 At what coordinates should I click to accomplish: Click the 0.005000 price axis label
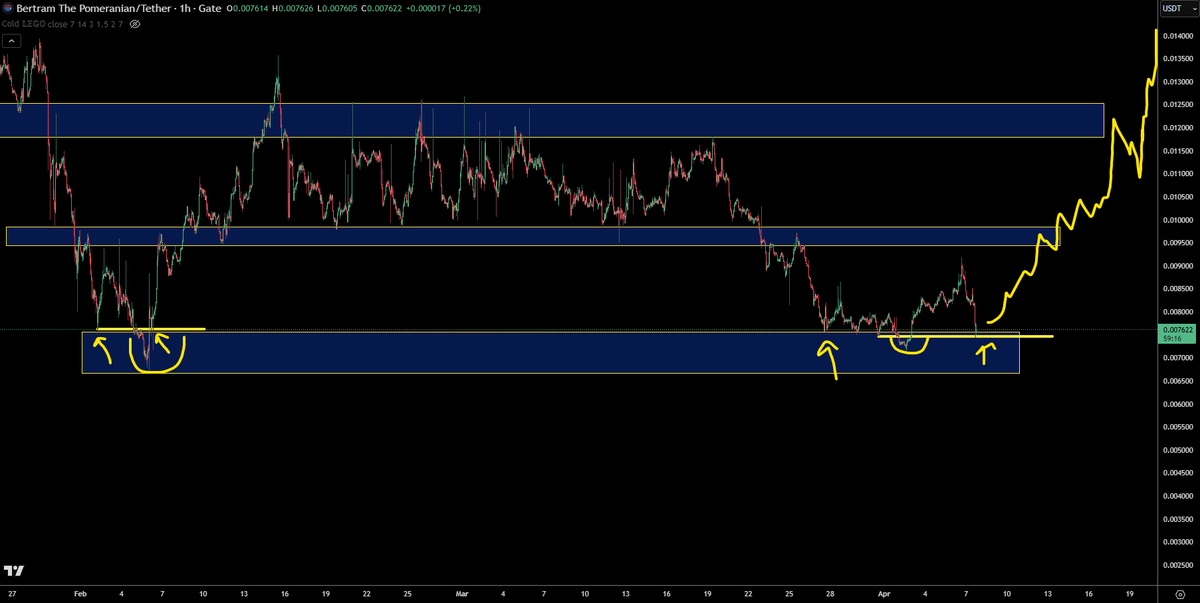1176,450
